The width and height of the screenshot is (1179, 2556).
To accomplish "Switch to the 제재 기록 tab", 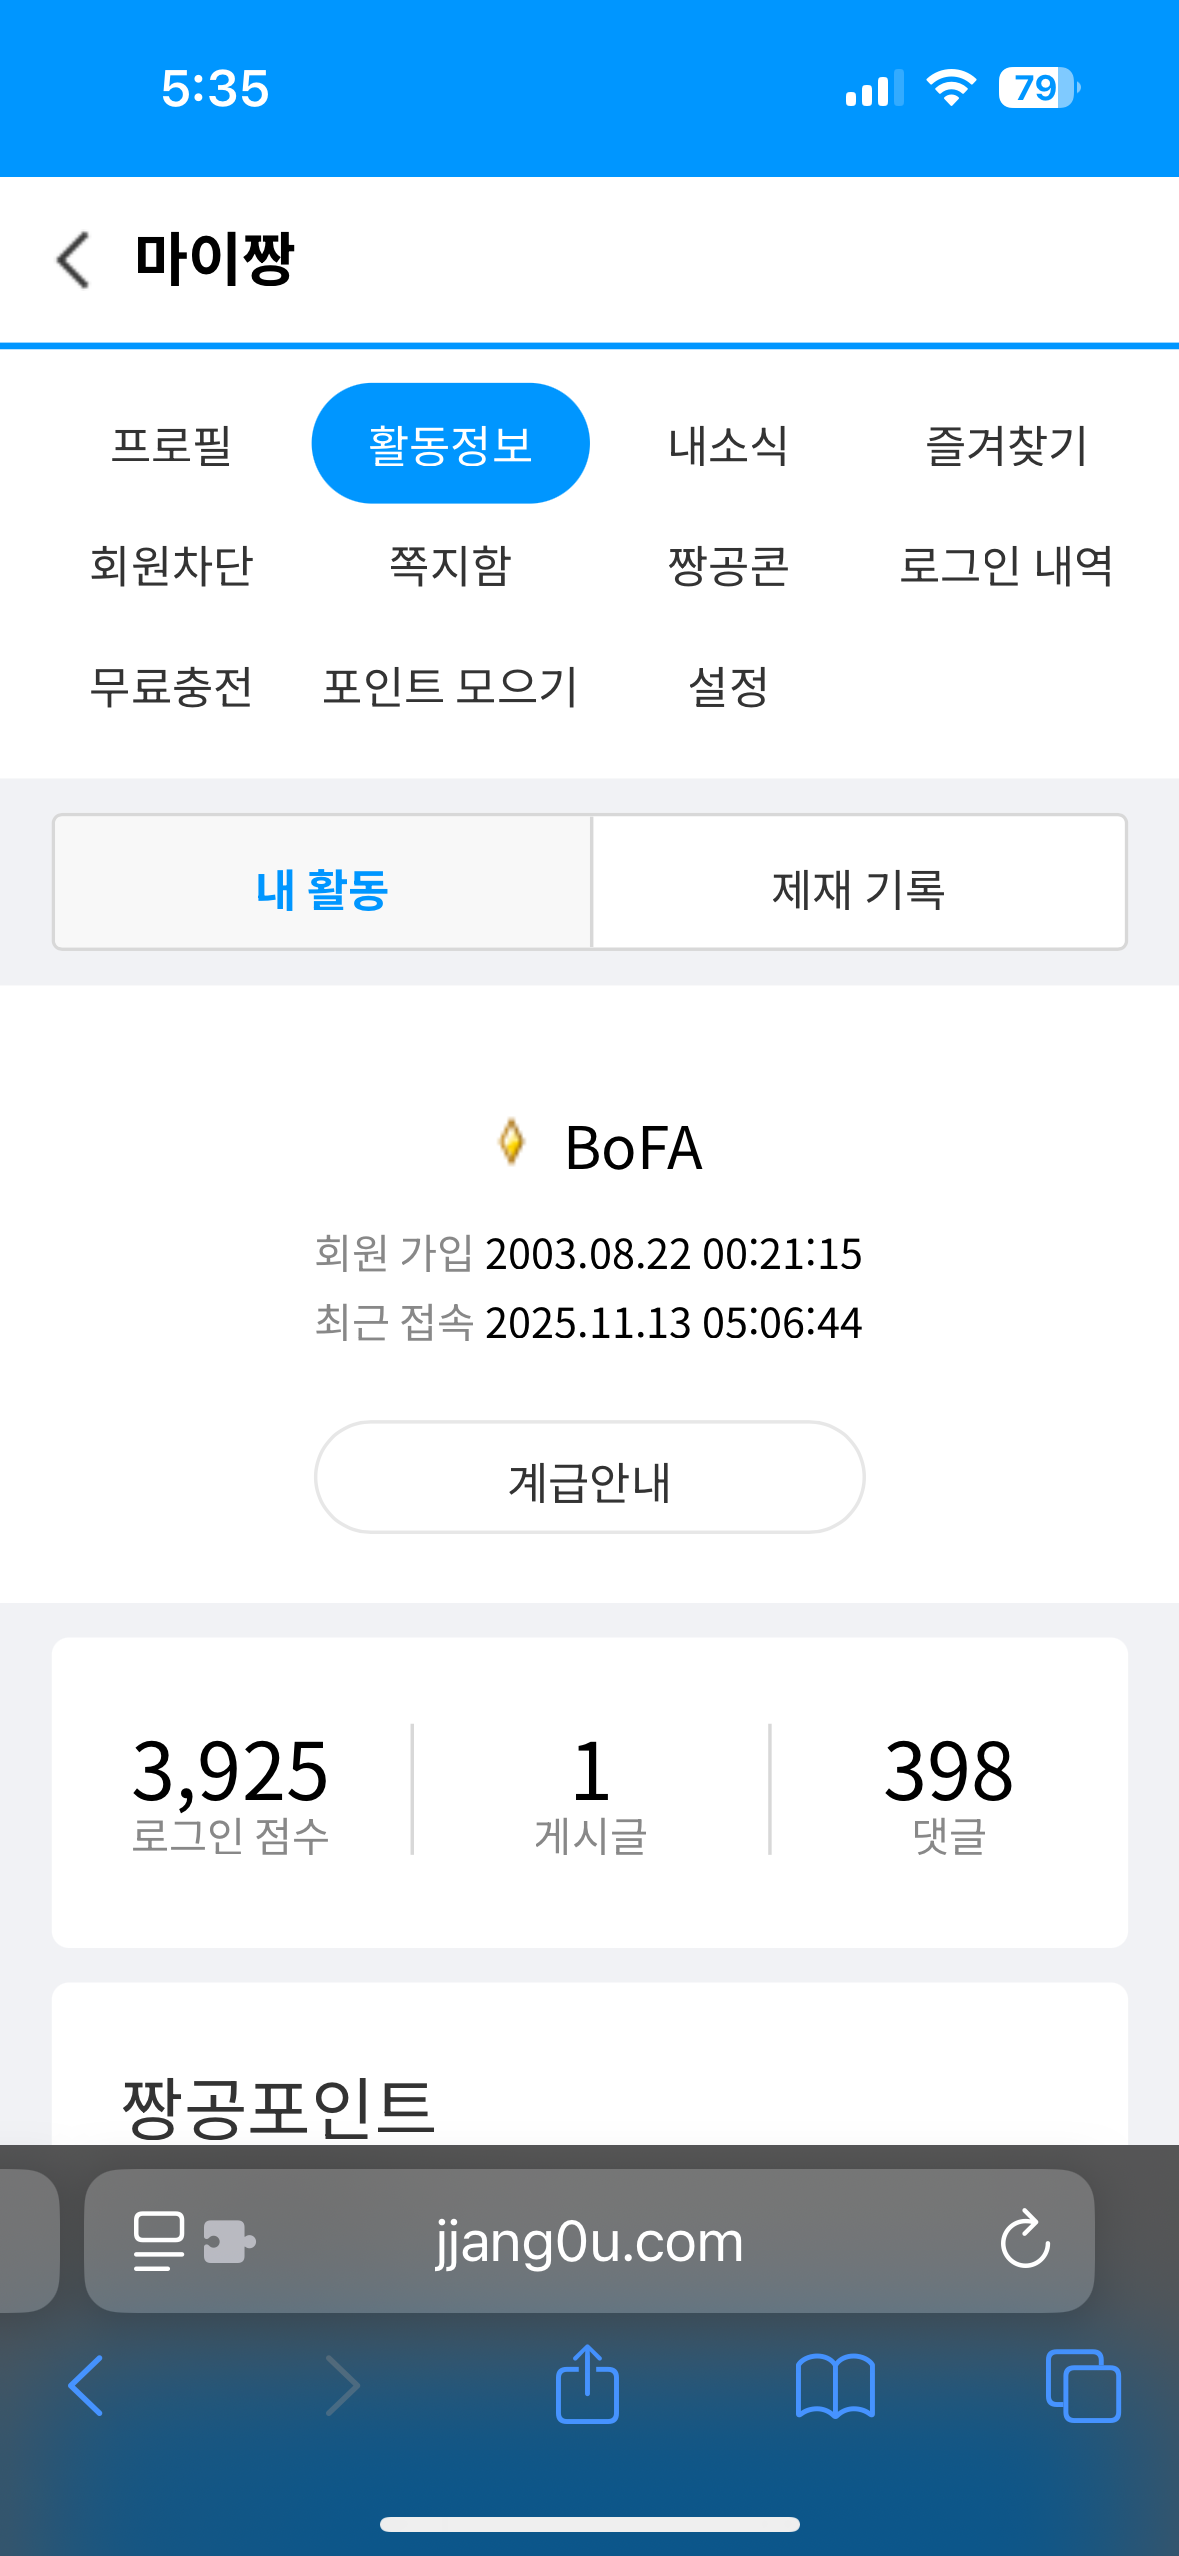I will (858, 889).
